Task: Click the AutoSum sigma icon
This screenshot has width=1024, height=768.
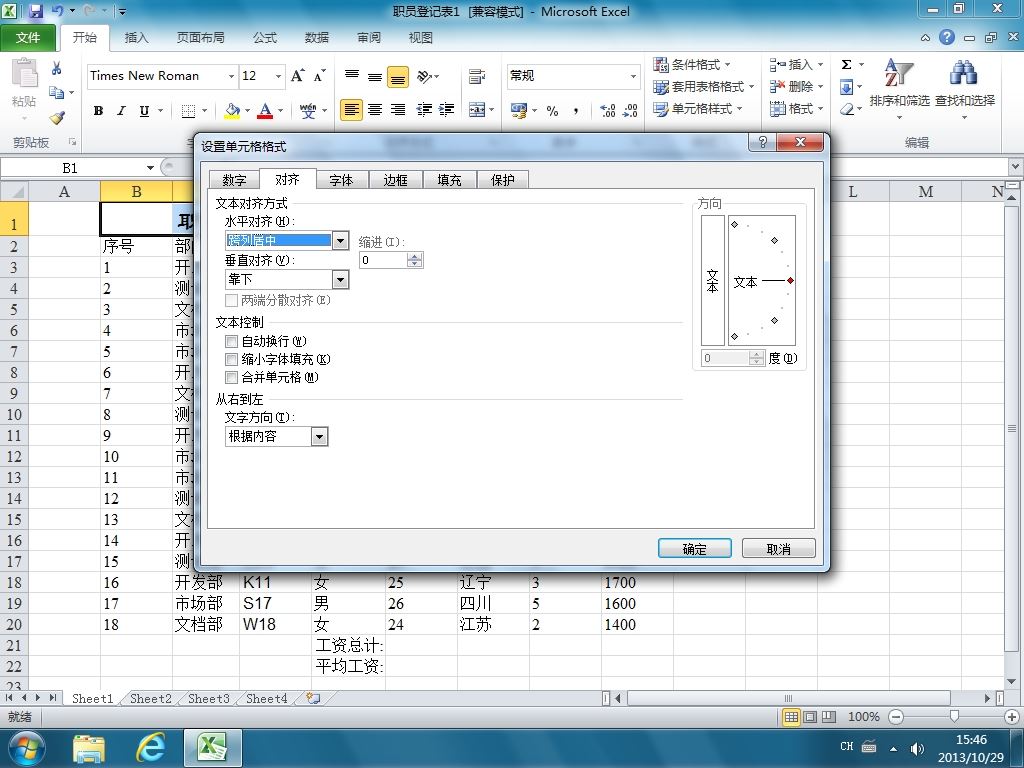Action: pyautogui.click(x=846, y=64)
